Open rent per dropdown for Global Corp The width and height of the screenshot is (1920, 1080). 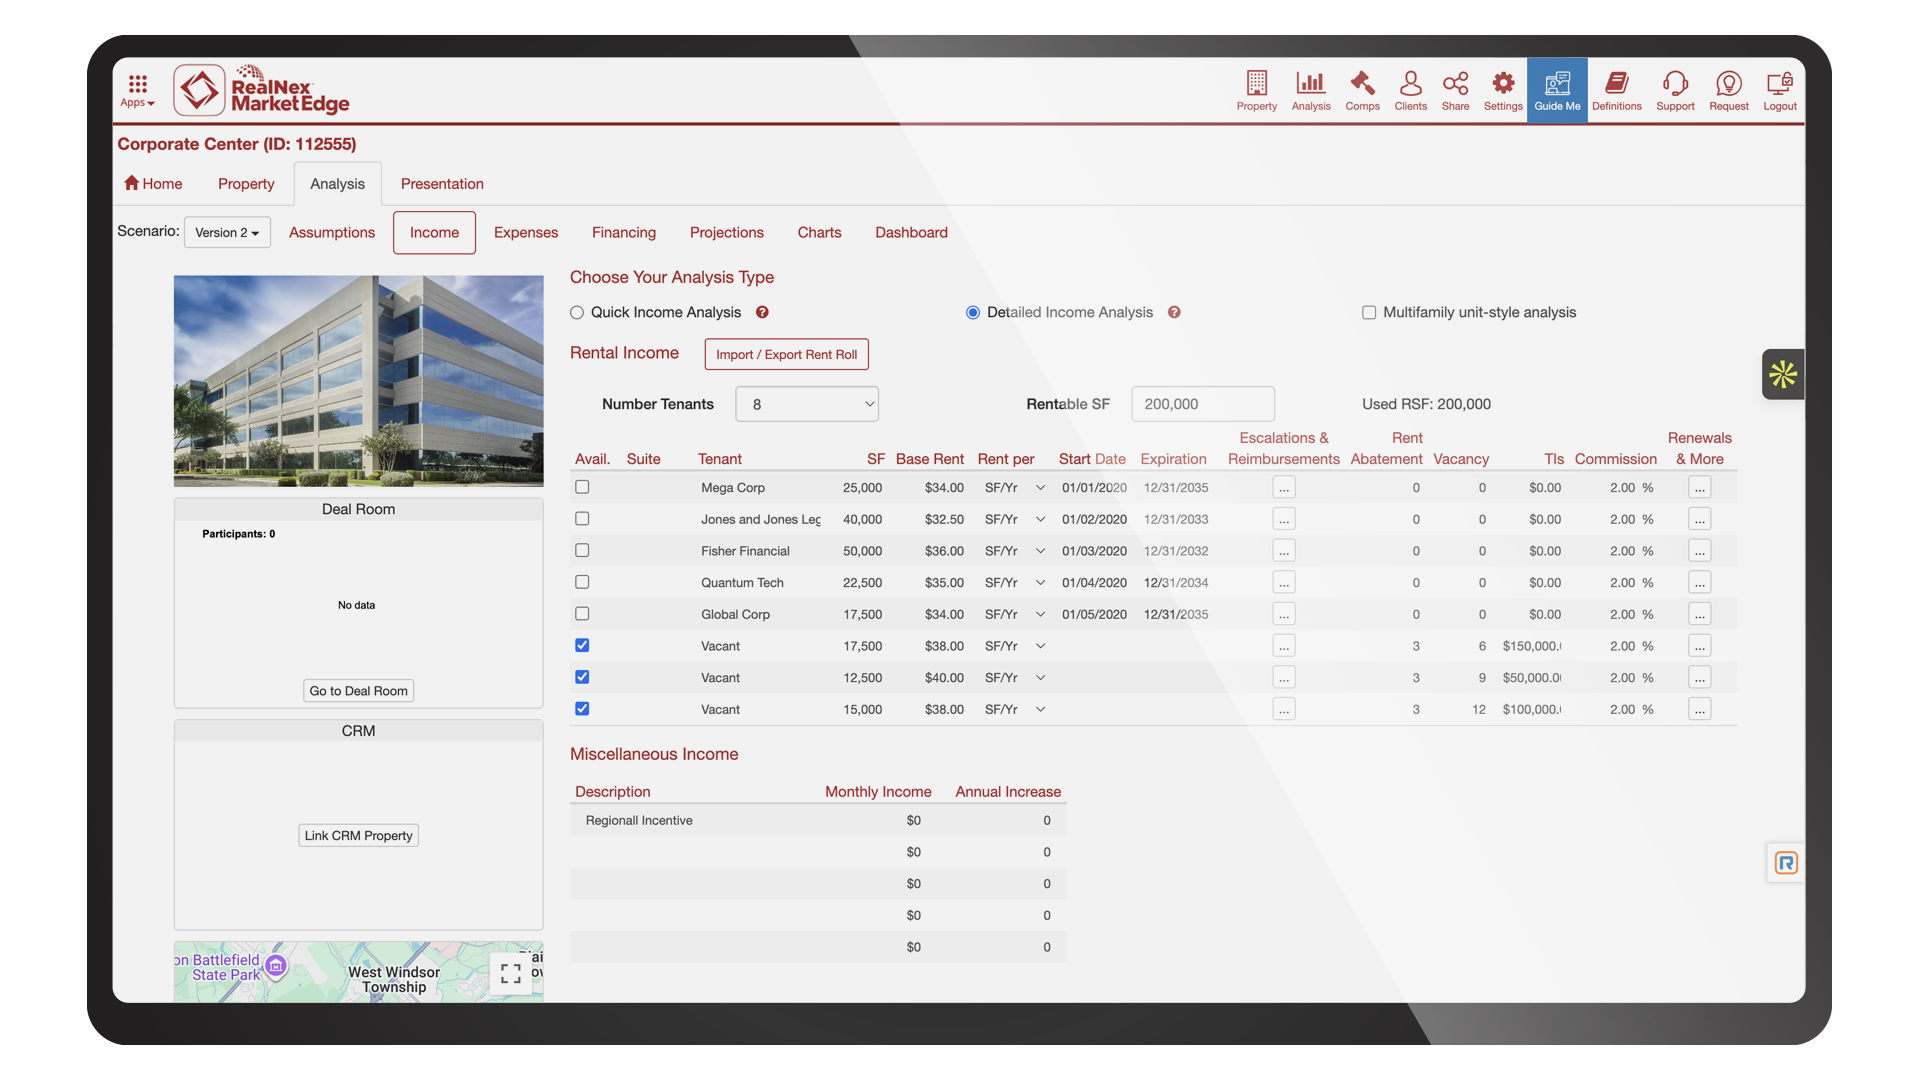(1015, 614)
